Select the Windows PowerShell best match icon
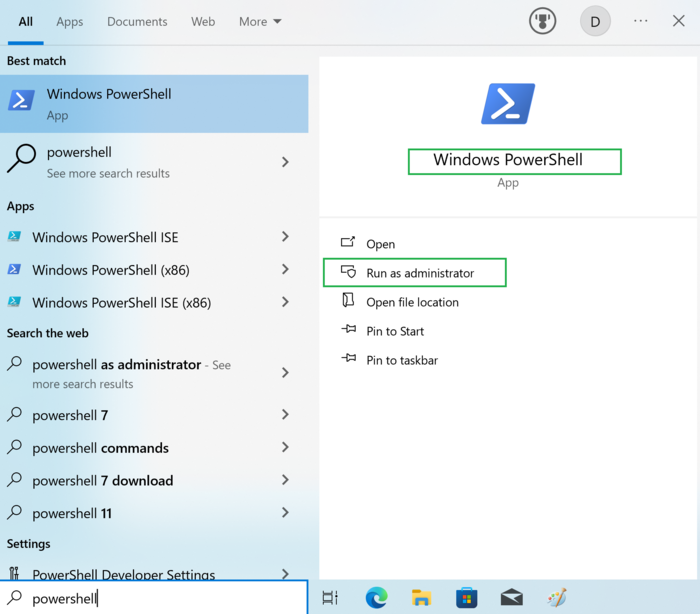The width and height of the screenshot is (700, 614). (x=21, y=100)
